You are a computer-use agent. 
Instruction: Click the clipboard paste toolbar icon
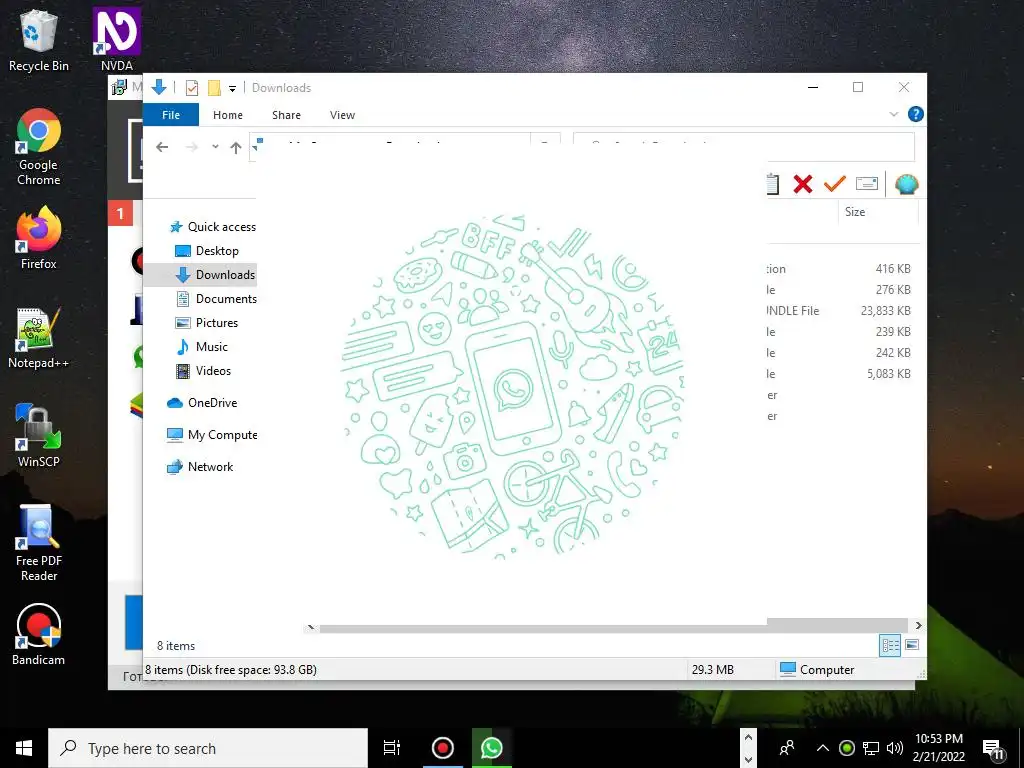pos(773,184)
